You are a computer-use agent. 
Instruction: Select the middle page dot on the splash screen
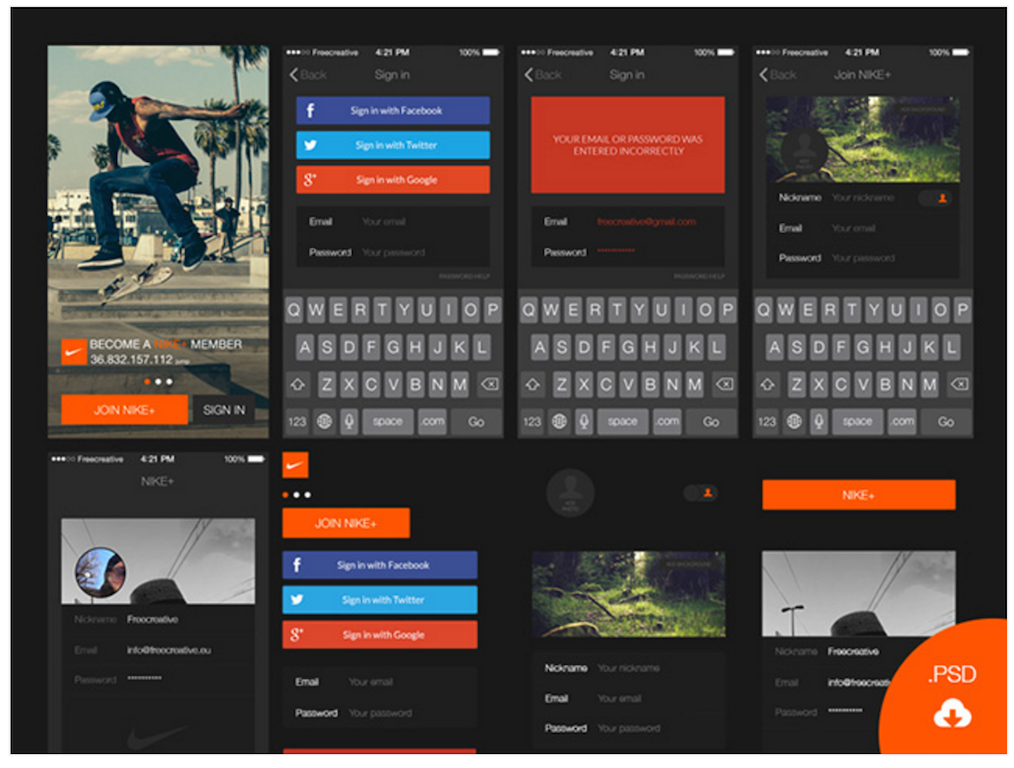coord(158,382)
